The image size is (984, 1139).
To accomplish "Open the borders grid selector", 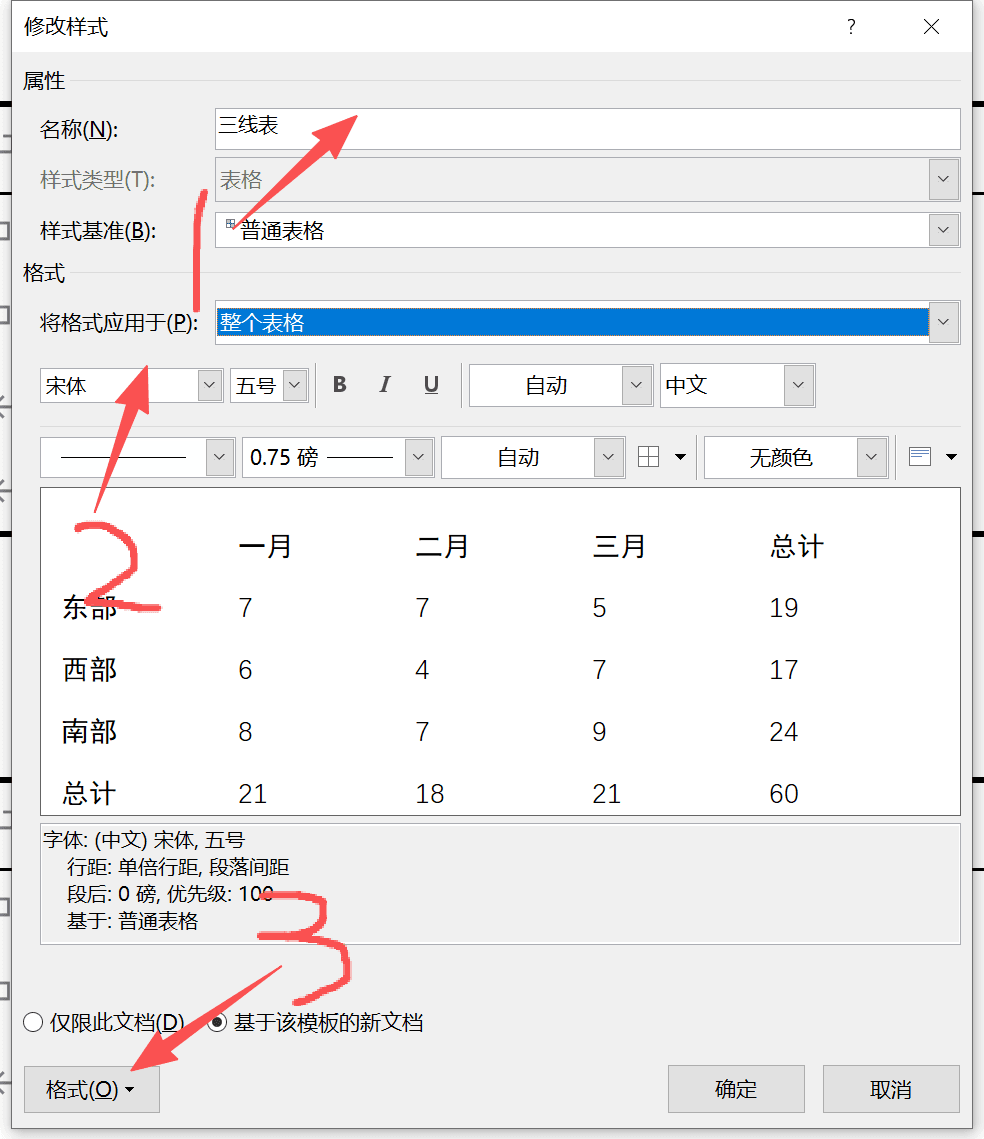I will [650, 457].
